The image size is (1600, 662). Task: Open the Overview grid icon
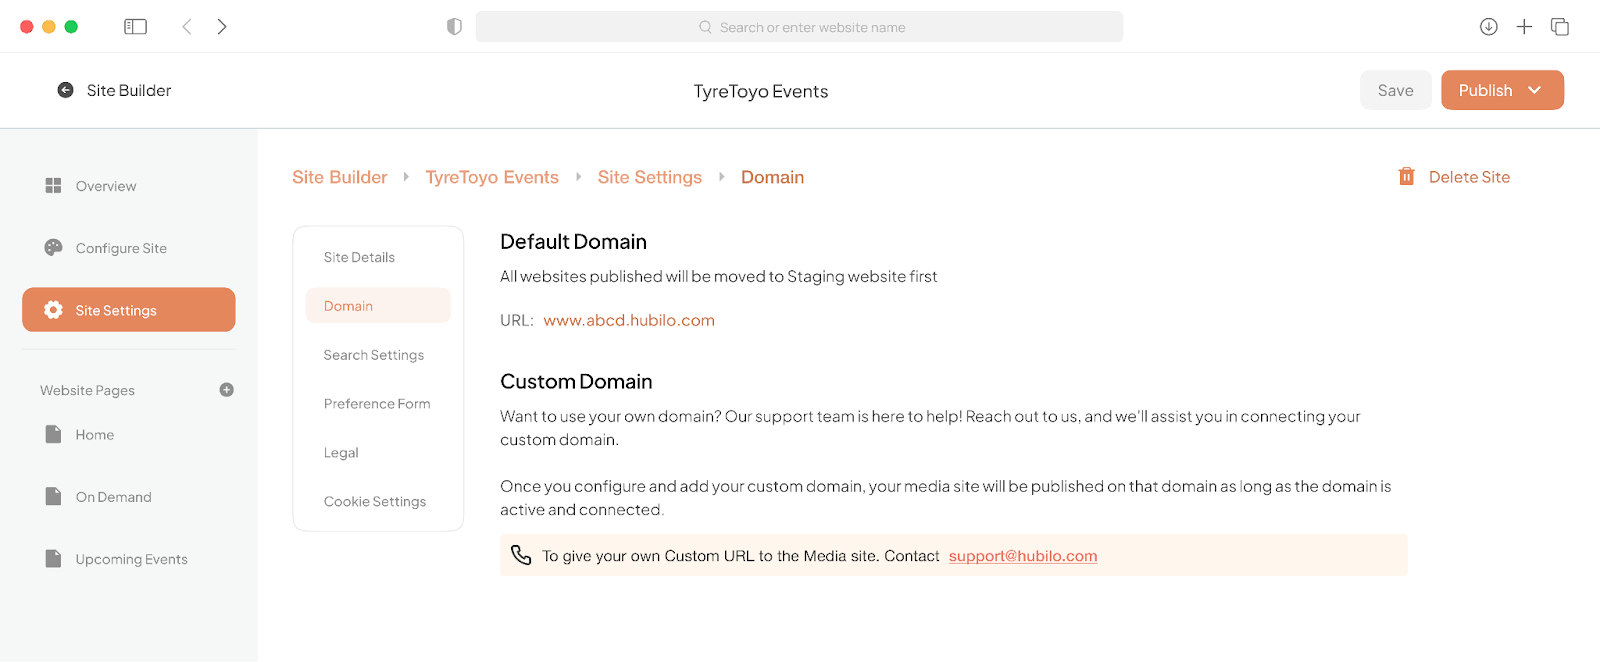click(x=53, y=186)
